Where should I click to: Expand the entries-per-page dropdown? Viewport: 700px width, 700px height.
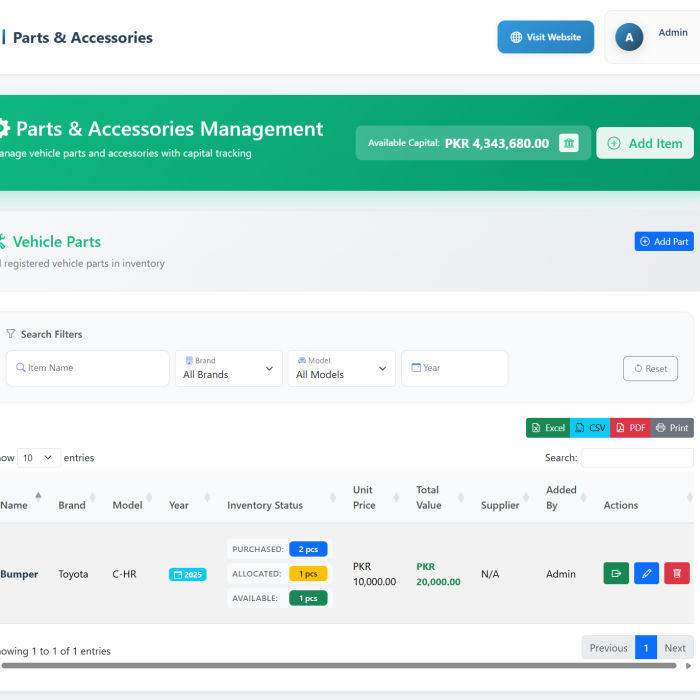tap(39, 458)
